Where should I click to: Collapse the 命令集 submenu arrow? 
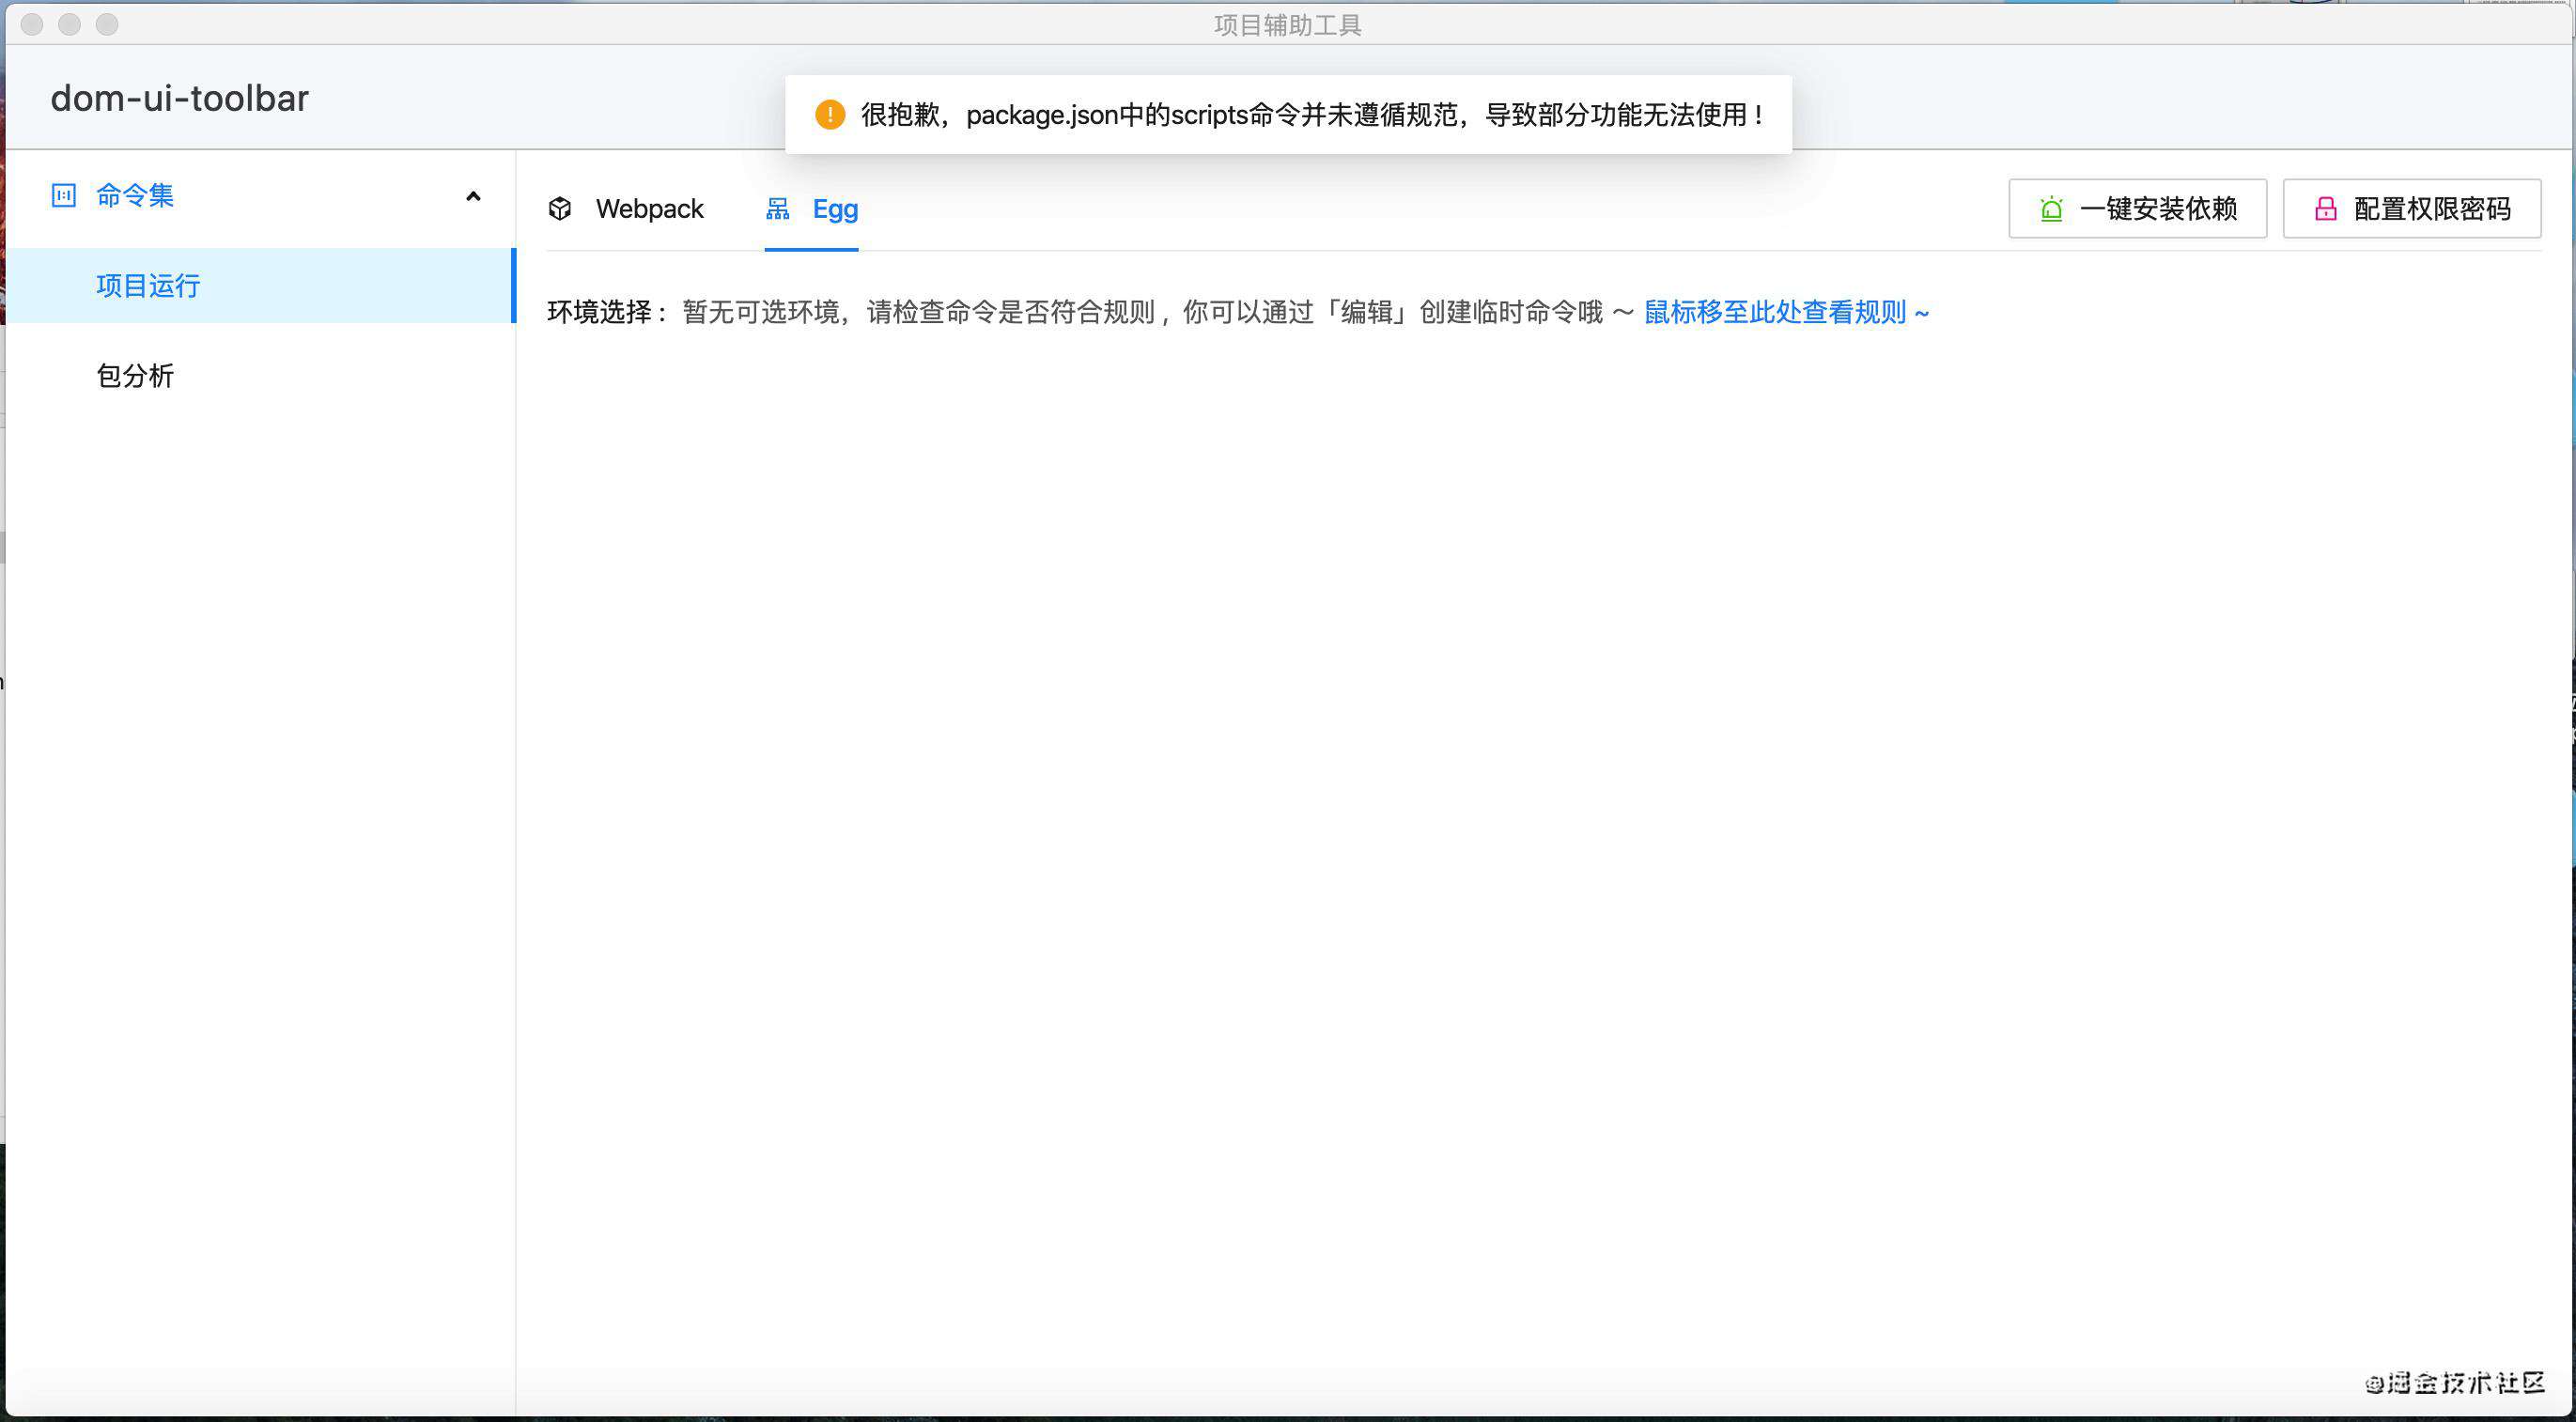point(473,196)
